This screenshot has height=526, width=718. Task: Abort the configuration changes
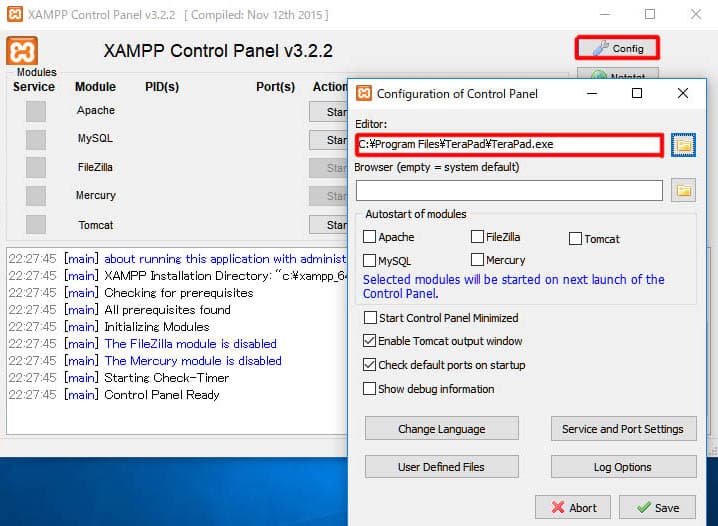point(573,507)
